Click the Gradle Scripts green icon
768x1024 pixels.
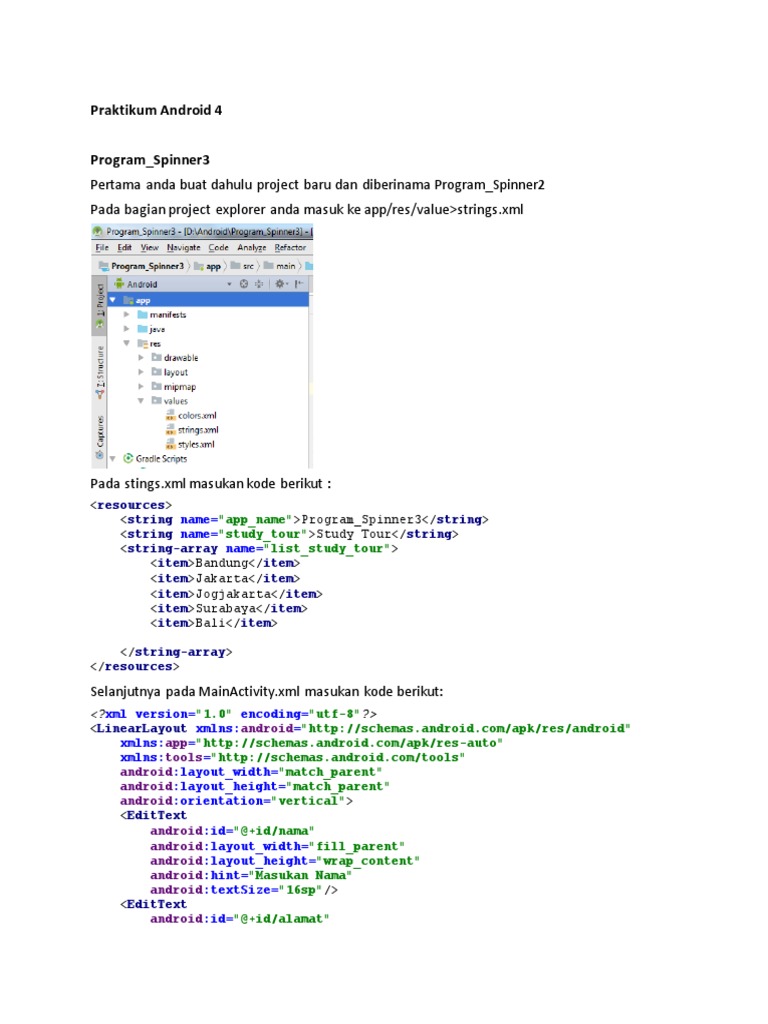(x=128, y=458)
